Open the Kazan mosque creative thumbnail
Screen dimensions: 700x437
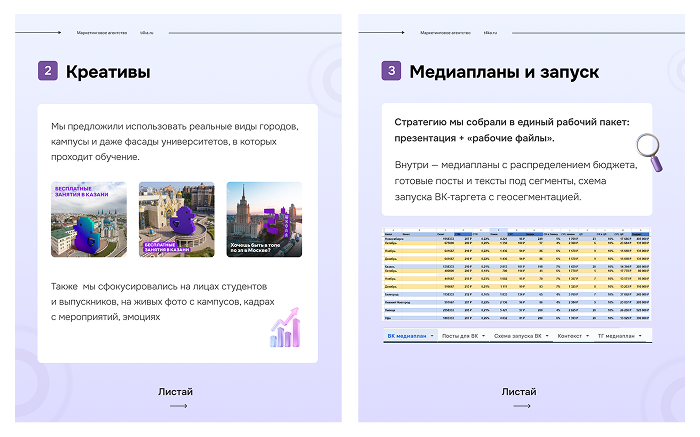89,219
